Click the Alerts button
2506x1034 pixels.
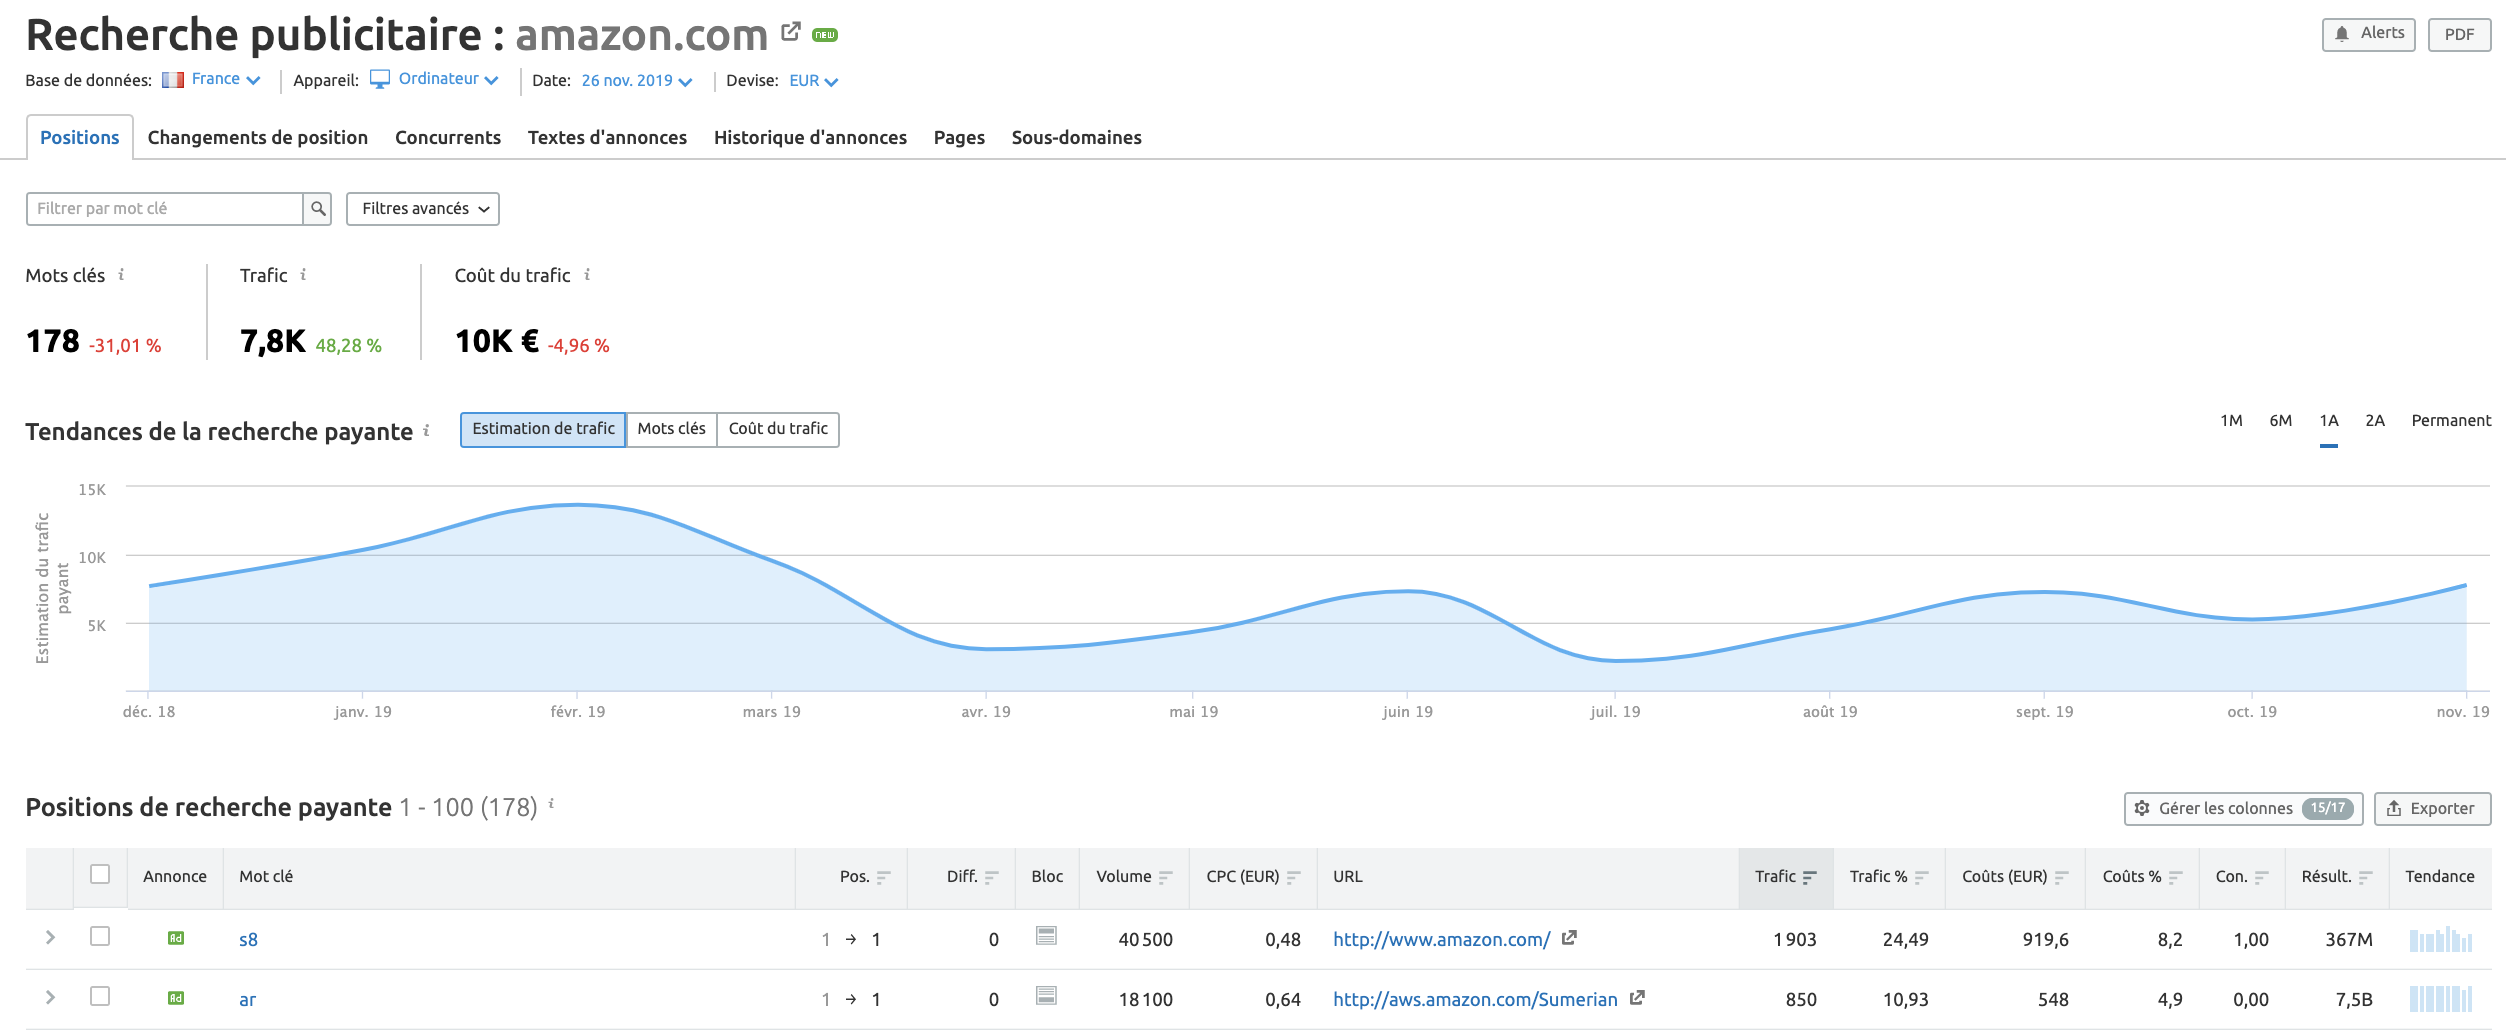point(2369,34)
